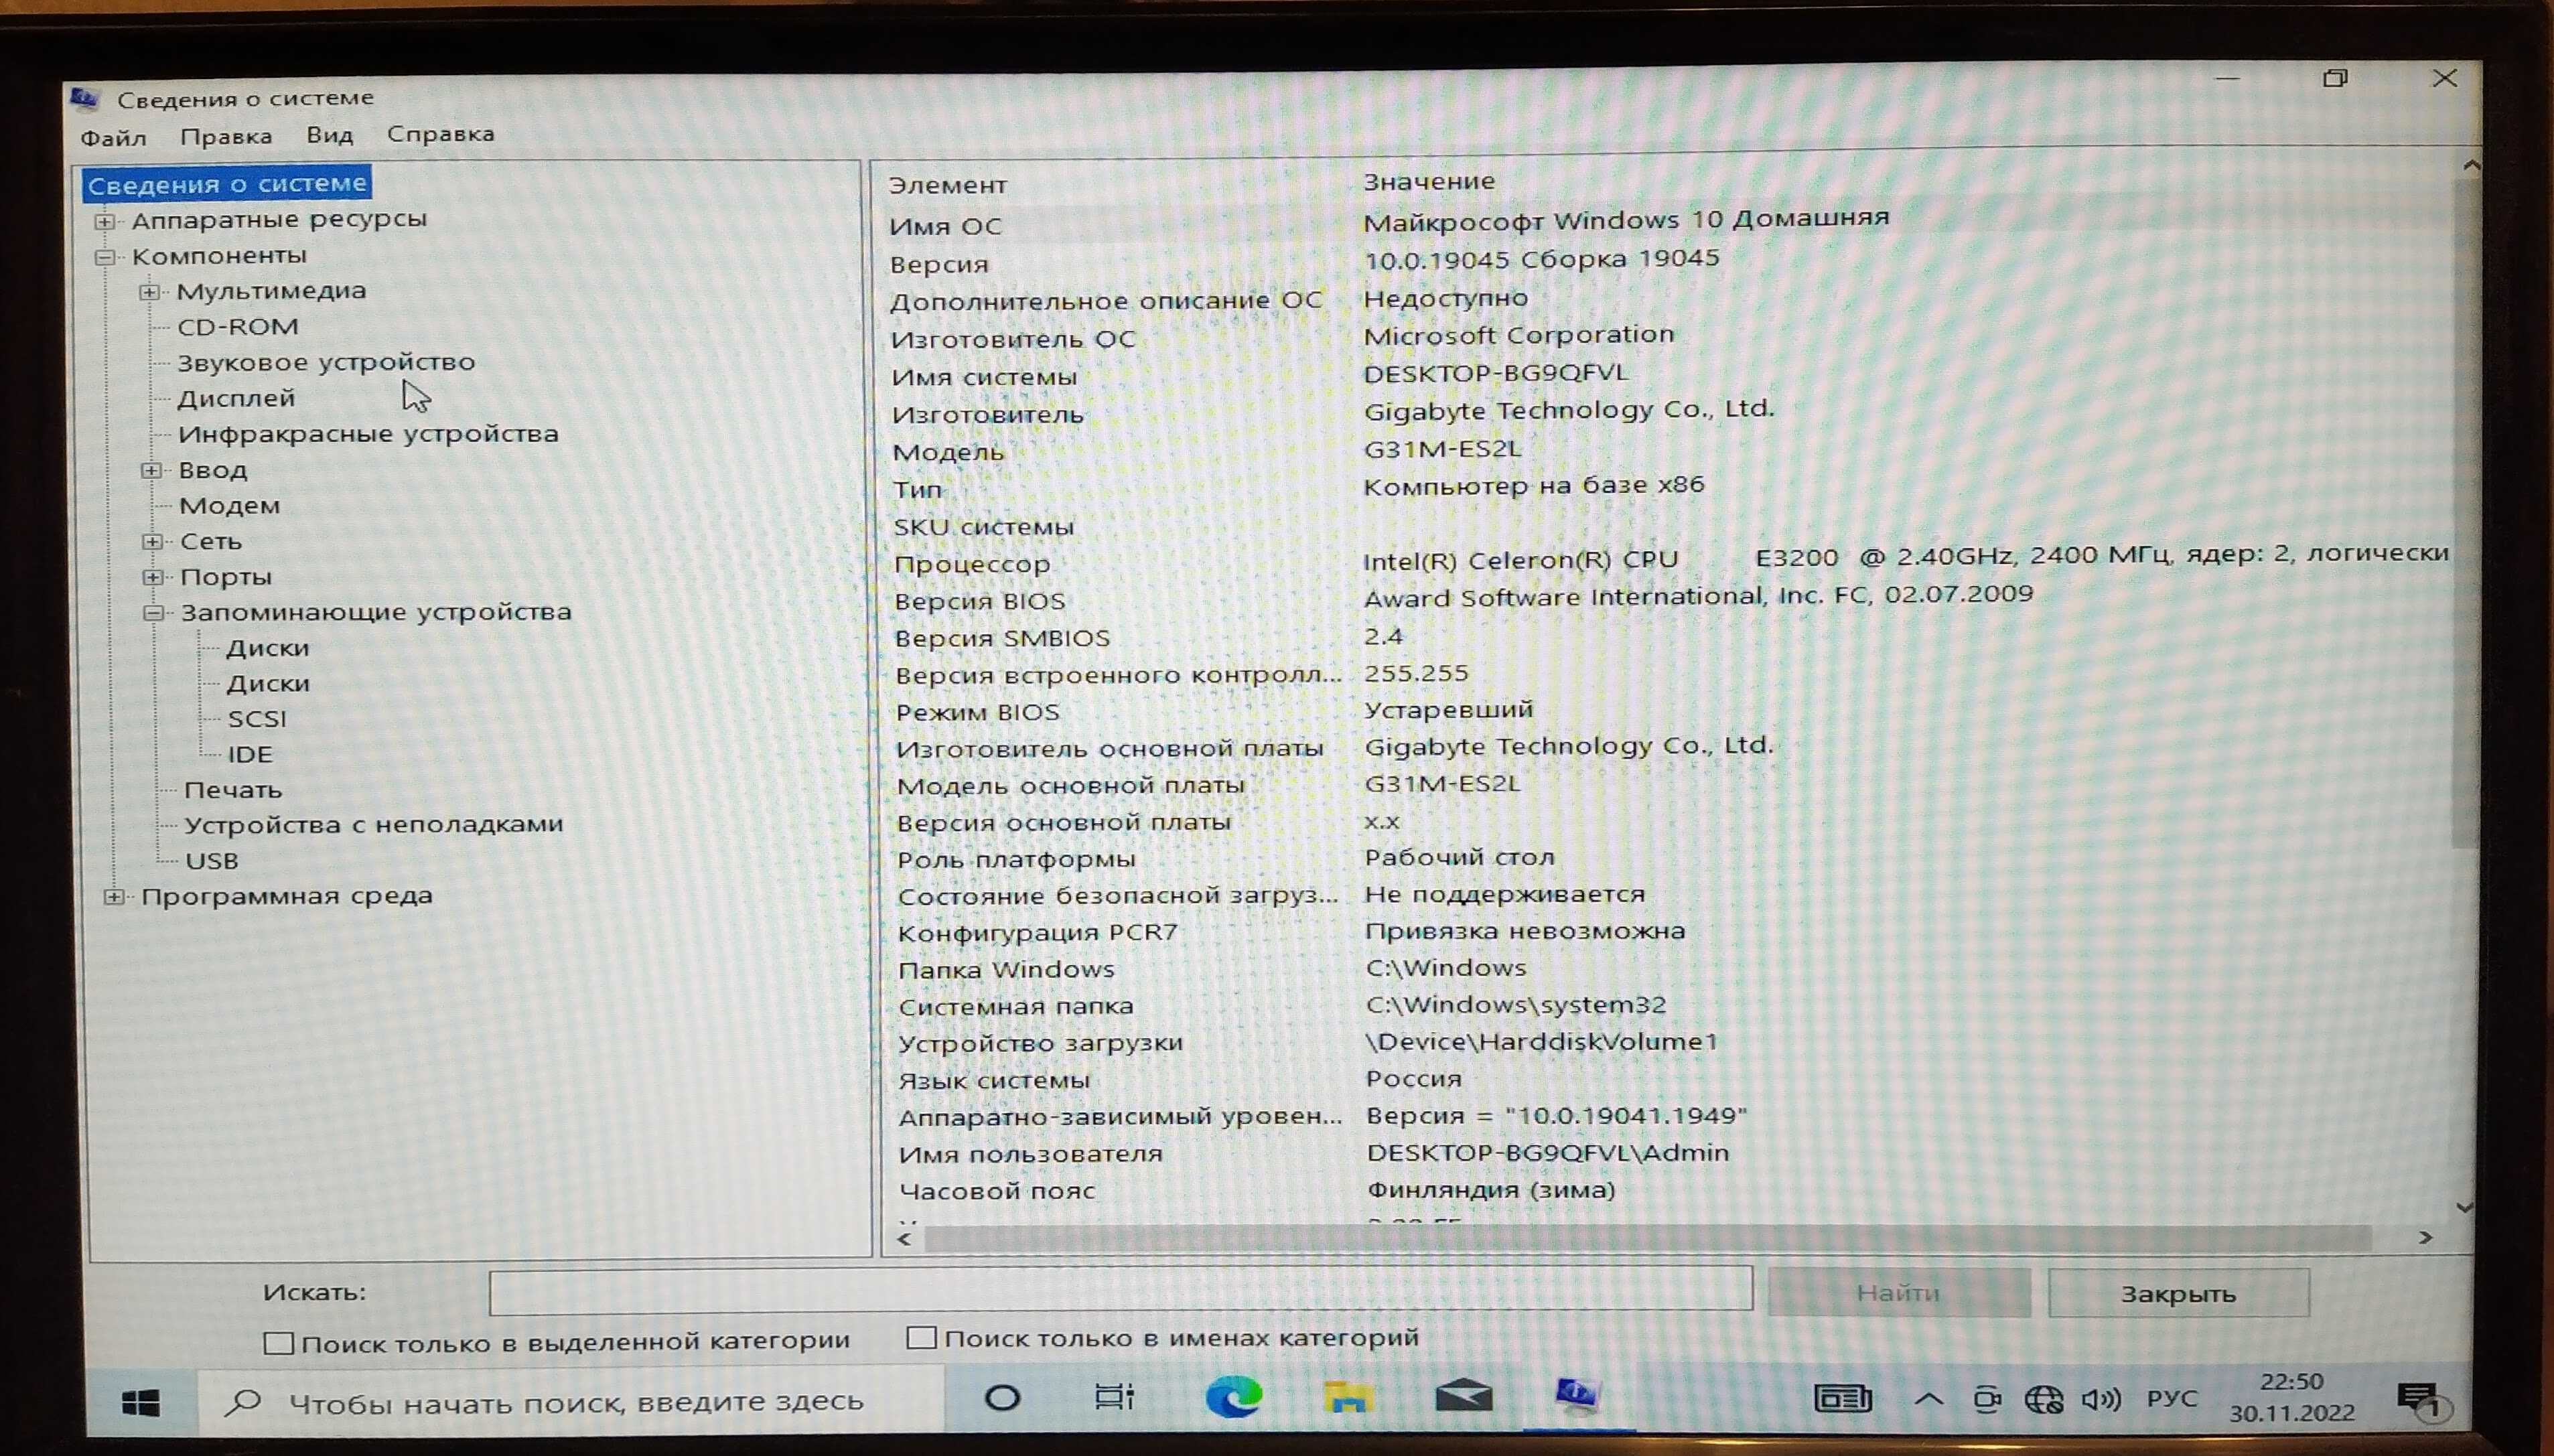Image resolution: width=2554 pixels, height=1456 pixels.
Task: Select Устройства с неполадками in the tree
Action: 374,825
